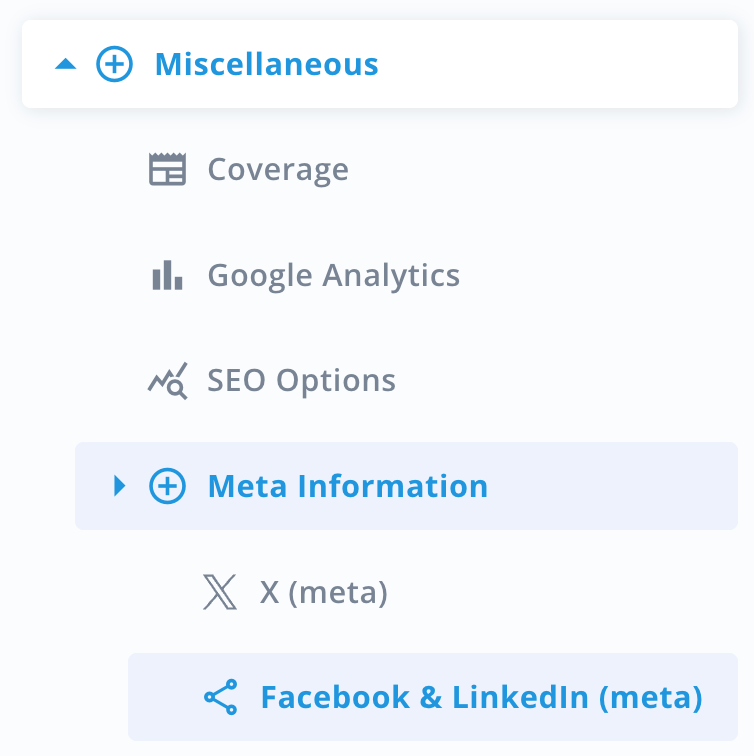Viewport: 754px width, 756px height.
Task: Go to SEO Options
Action: point(301,381)
